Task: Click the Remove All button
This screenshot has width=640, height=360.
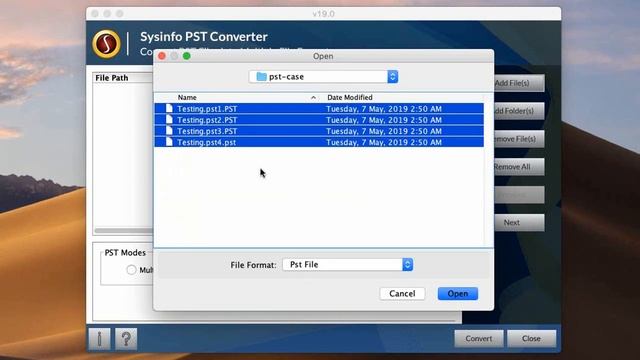Action: 519,167
